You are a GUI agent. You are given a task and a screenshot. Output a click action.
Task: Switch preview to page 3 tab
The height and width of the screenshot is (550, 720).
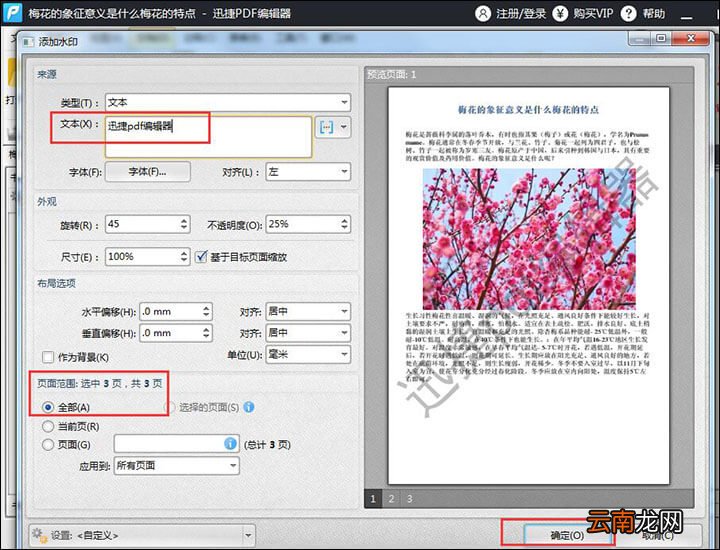coord(410,499)
